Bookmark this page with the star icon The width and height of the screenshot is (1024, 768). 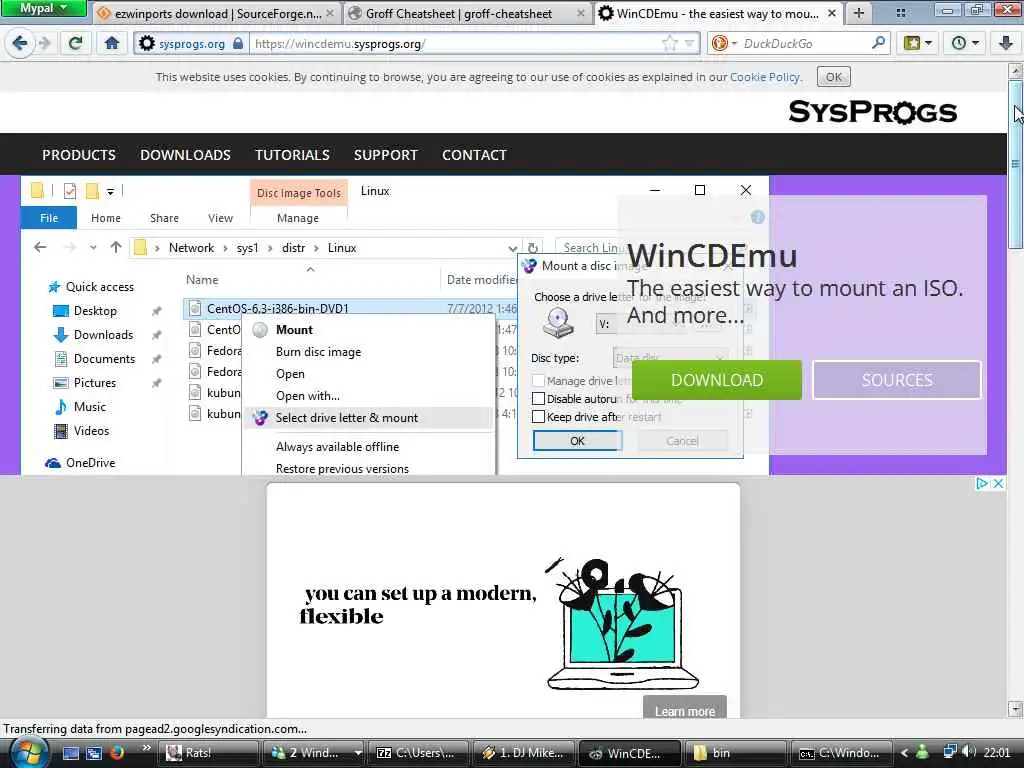669,44
